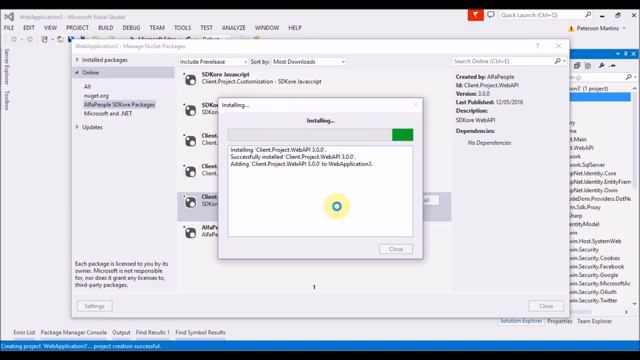Select the Microsoft and .NET source
The width and height of the screenshot is (640, 360).
(x=108, y=113)
